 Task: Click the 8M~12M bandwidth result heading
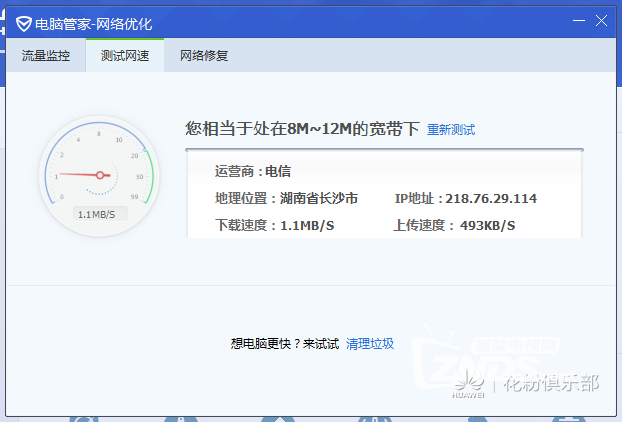[x=302, y=129]
